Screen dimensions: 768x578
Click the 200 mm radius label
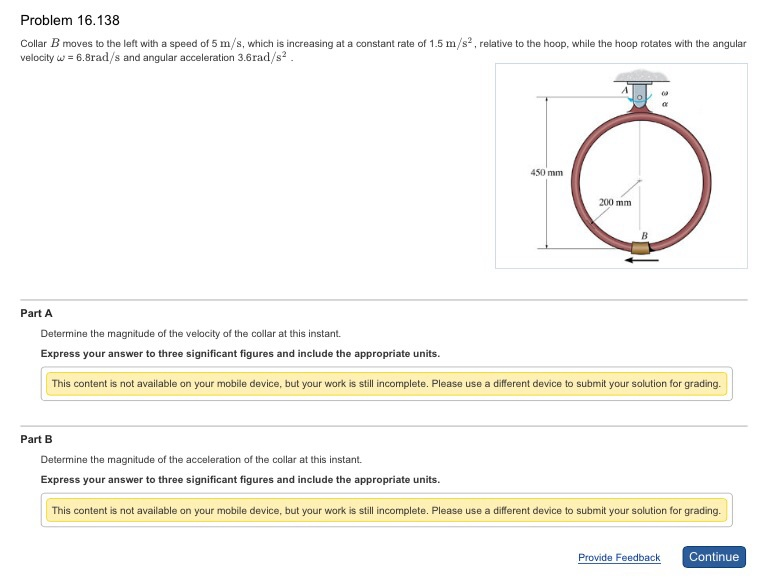(616, 202)
